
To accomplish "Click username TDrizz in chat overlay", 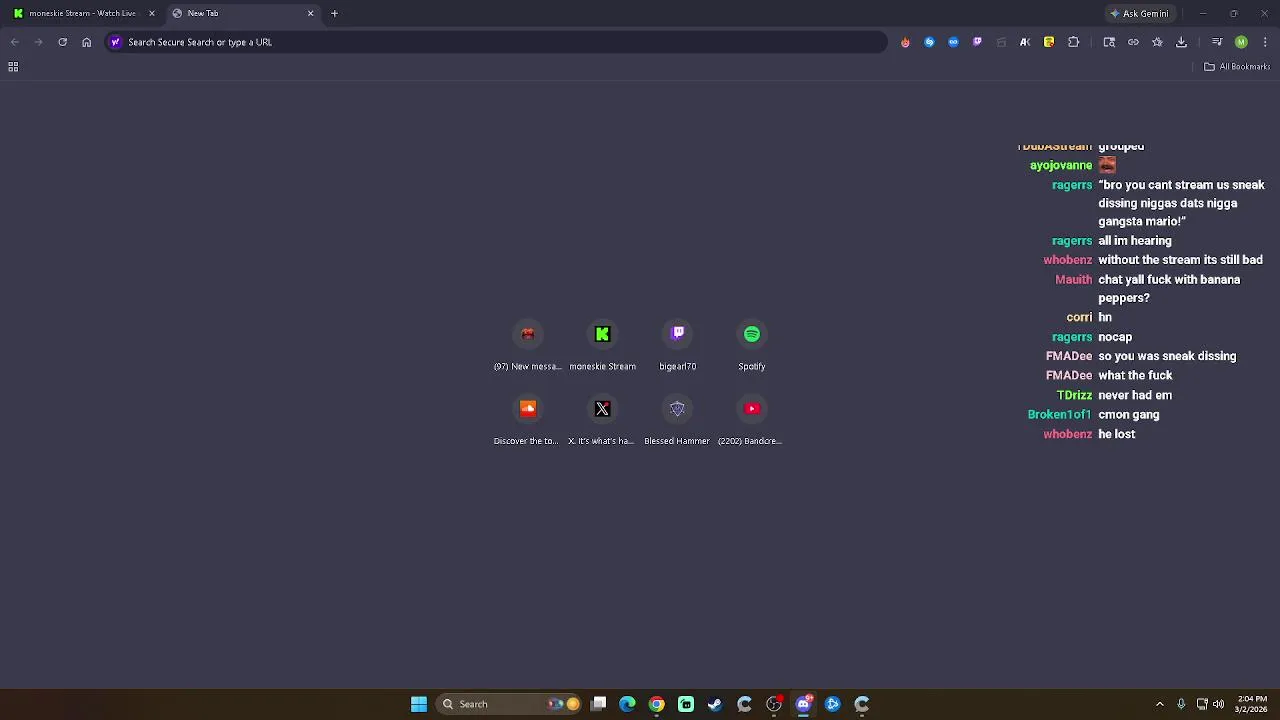I will [1074, 395].
